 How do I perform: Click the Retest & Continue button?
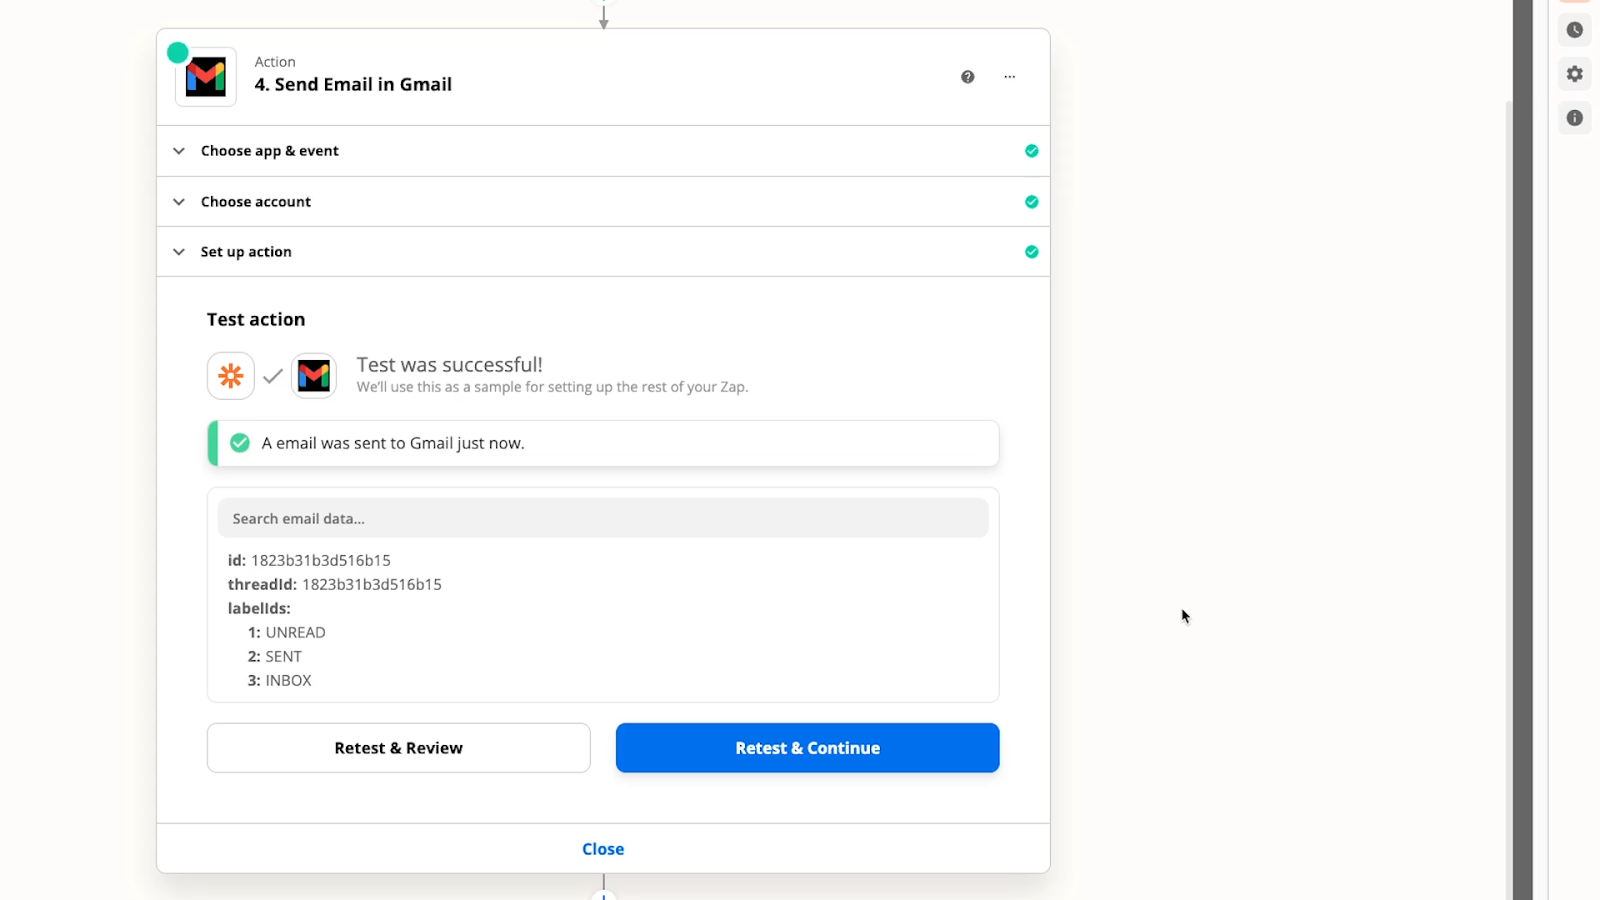click(808, 748)
